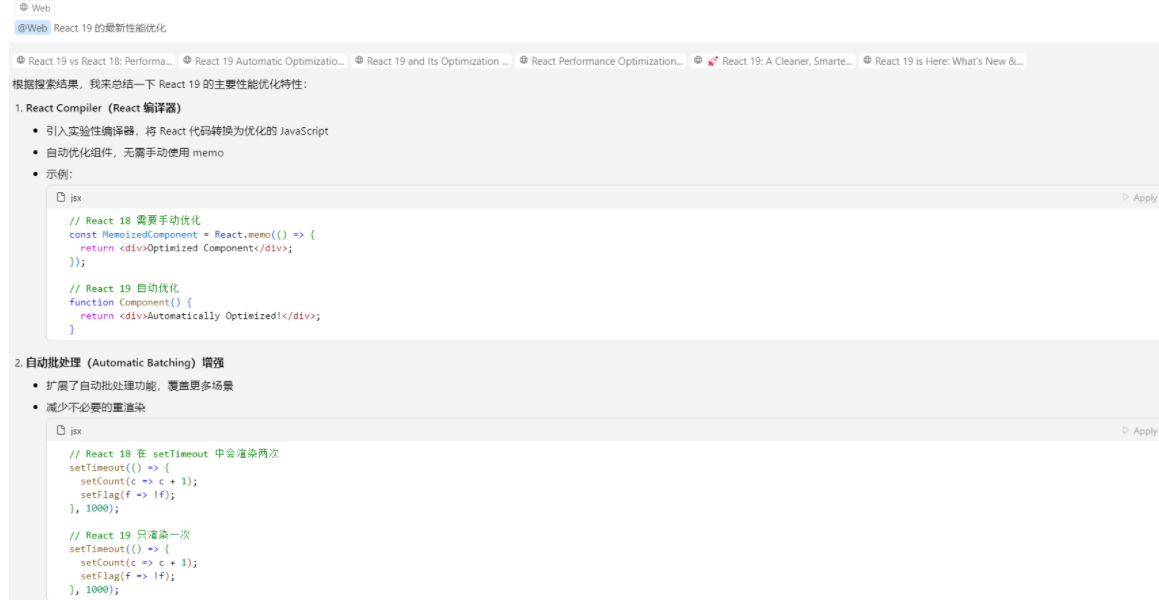Click the rocket emoji in the fifth source chip
This screenshot has height=600, width=1159.
tap(713, 61)
